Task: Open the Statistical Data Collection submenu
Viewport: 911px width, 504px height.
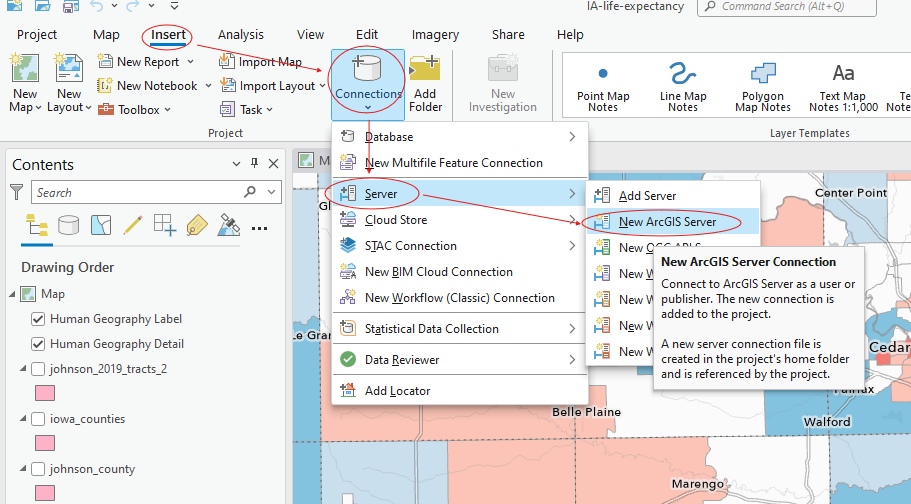Action: pos(460,328)
